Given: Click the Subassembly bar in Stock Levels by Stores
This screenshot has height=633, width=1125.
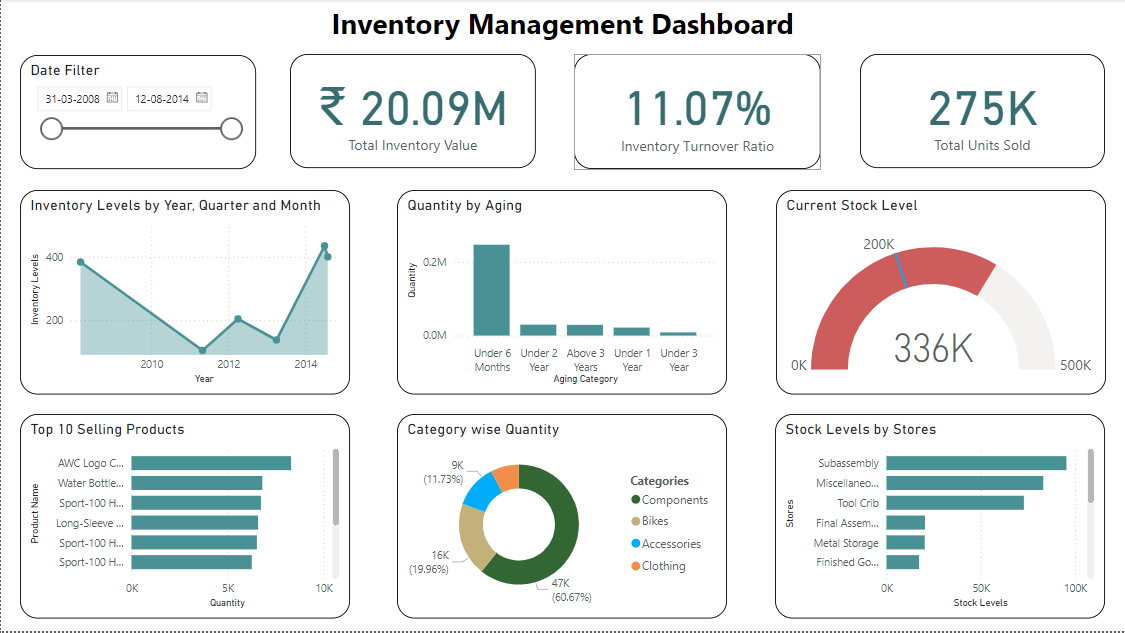Looking at the screenshot, I should coord(975,464).
